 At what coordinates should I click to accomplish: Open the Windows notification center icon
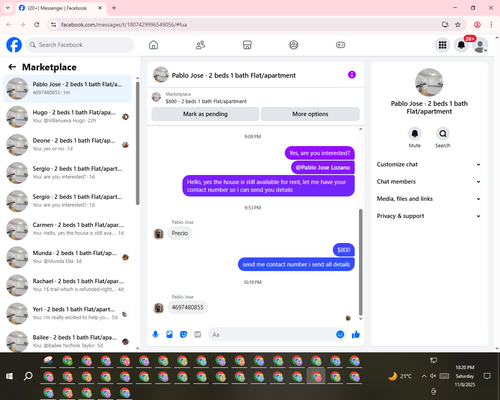coord(487,376)
